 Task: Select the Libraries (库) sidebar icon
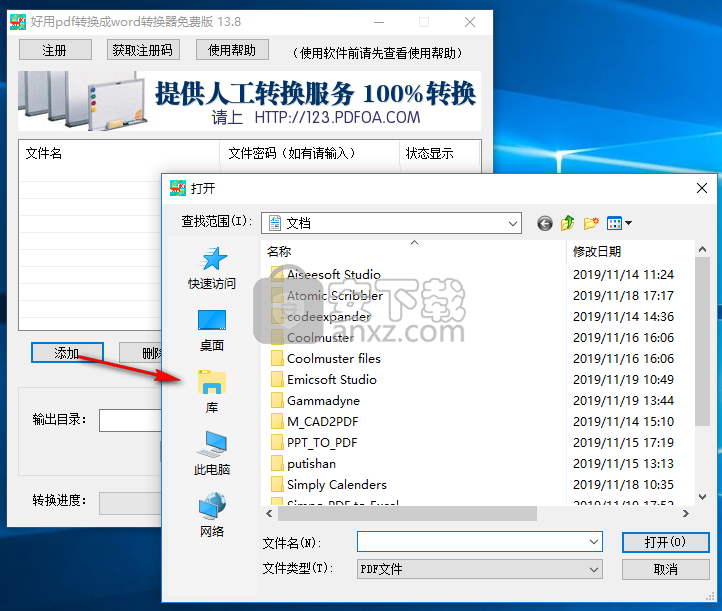click(x=212, y=382)
